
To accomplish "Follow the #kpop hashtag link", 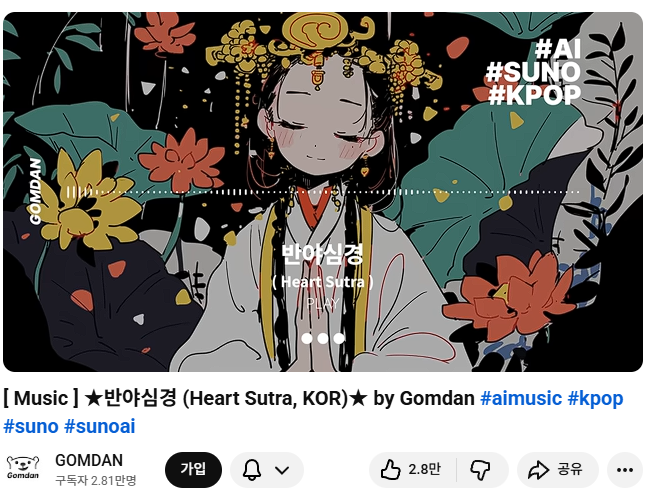I will click(595, 398).
